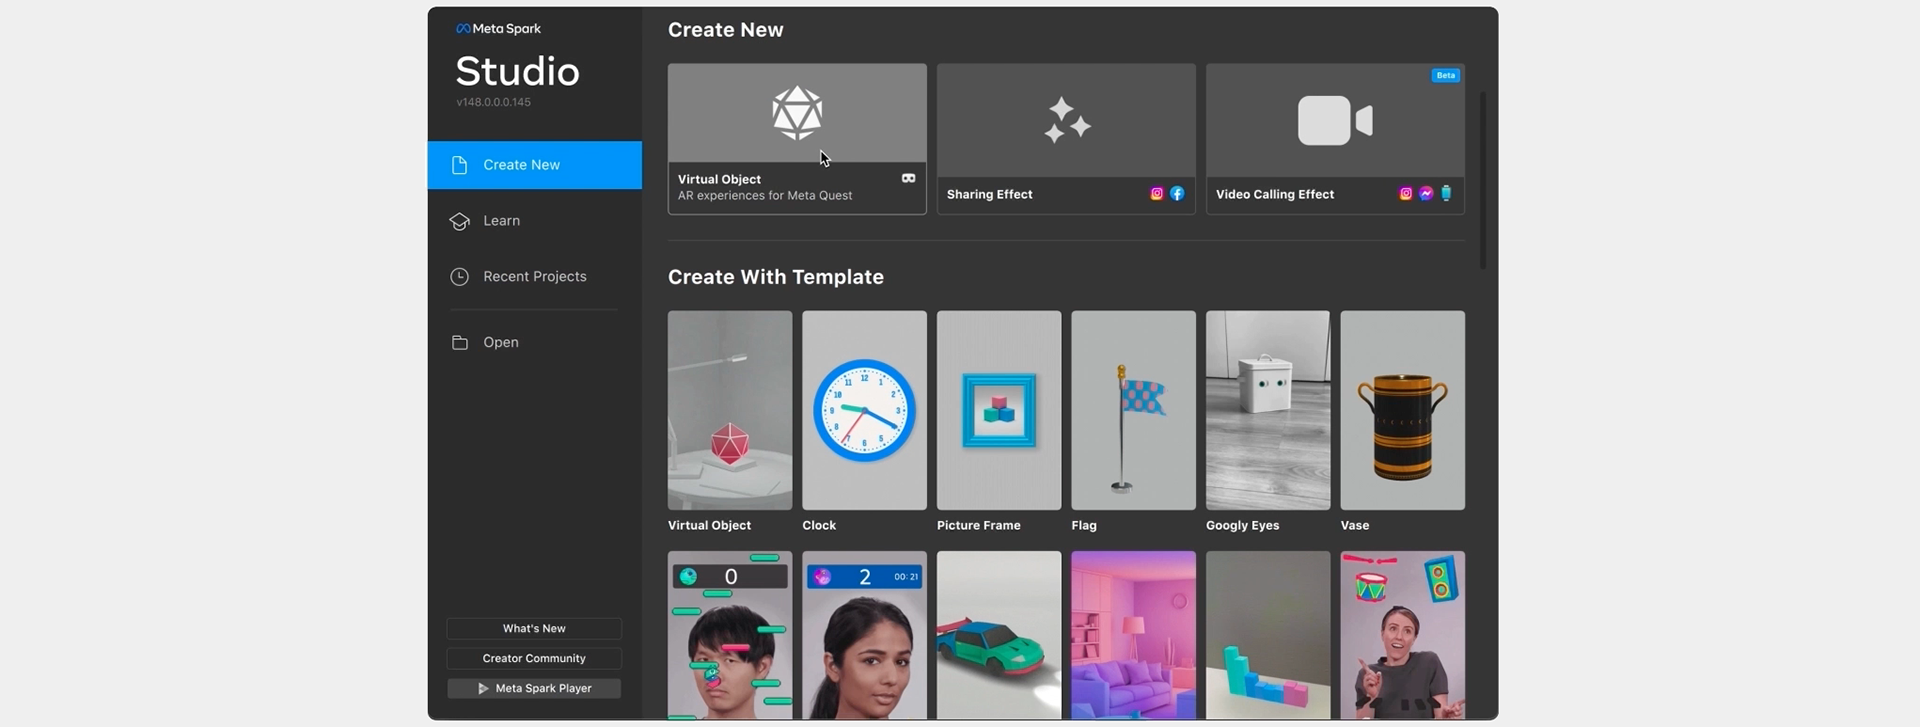Viewport: 1920px width, 727px height.
Task: Launch Meta Spark Player
Action: point(534,689)
